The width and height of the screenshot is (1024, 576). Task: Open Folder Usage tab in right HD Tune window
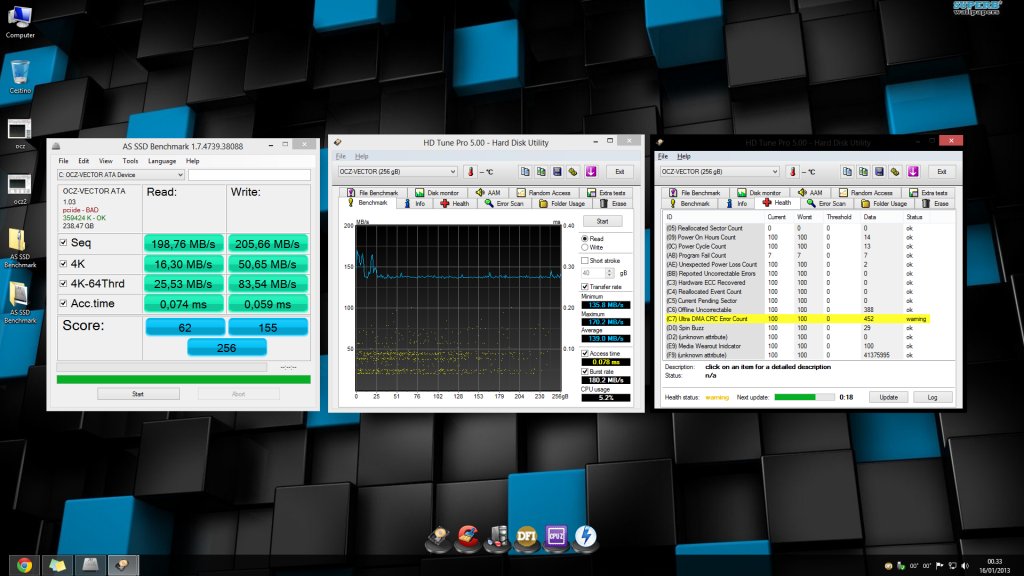[x=884, y=204]
